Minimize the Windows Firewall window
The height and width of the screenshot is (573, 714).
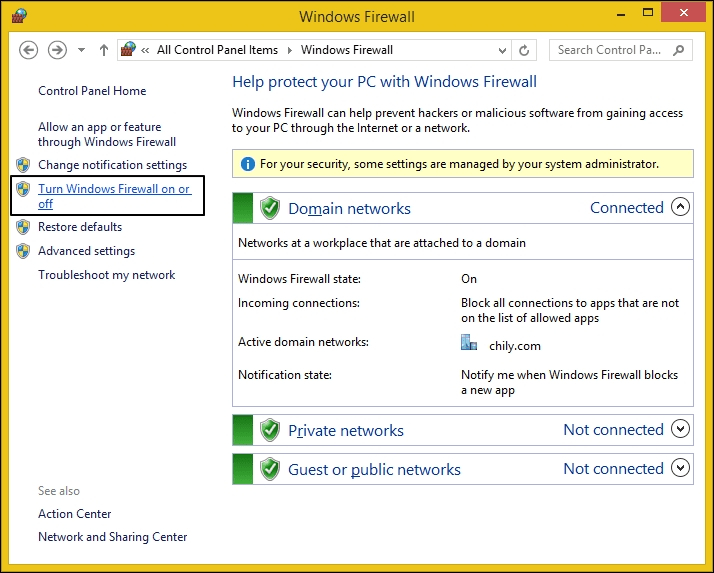pyautogui.click(x=620, y=14)
